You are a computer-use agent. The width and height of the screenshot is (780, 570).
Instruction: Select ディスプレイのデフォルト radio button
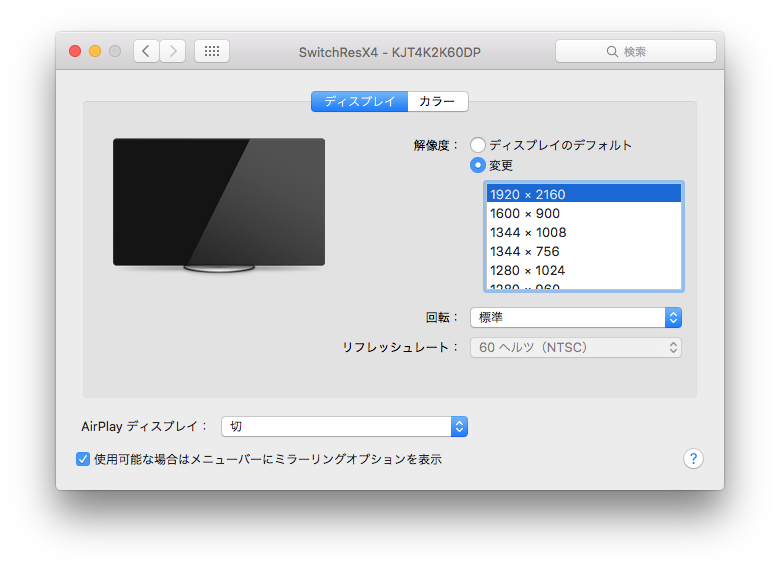click(478, 145)
